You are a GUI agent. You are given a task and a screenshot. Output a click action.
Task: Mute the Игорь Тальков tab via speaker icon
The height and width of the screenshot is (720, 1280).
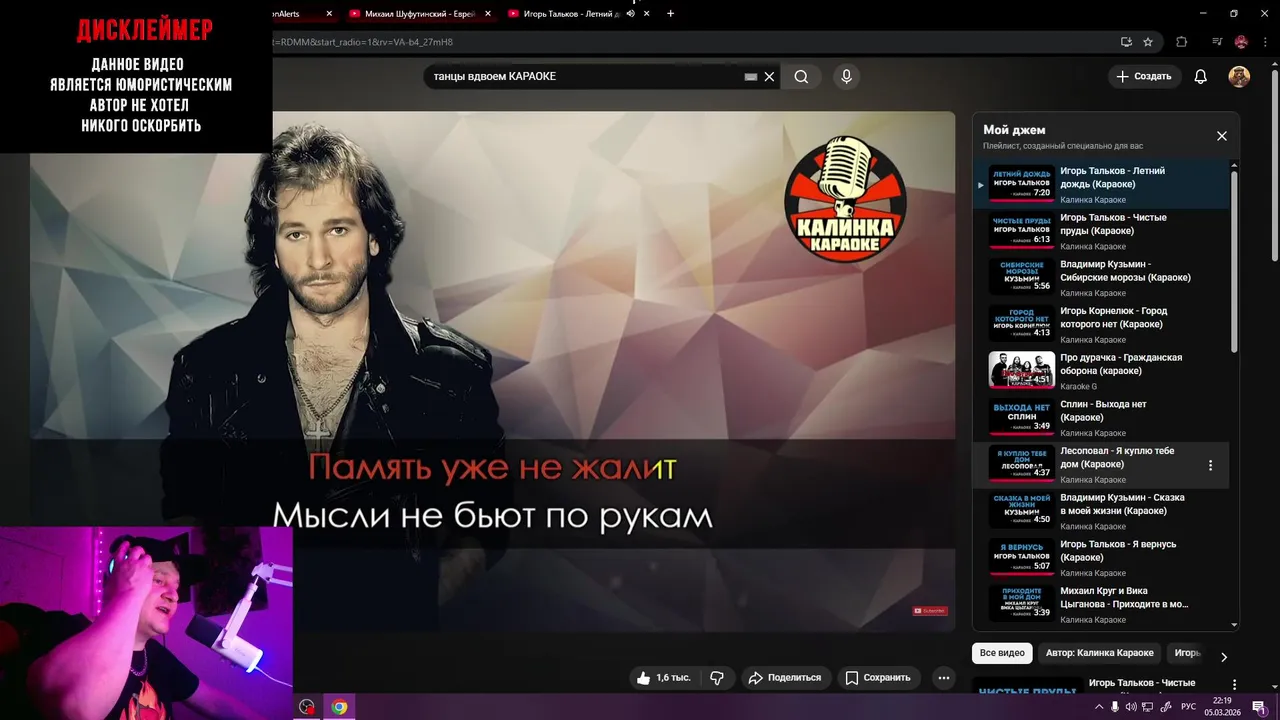pyautogui.click(x=630, y=14)
